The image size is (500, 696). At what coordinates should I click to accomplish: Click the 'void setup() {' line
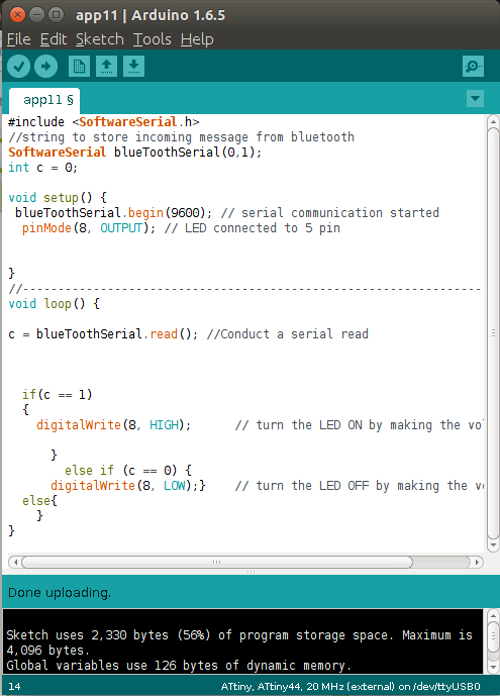tap(57, 198)
